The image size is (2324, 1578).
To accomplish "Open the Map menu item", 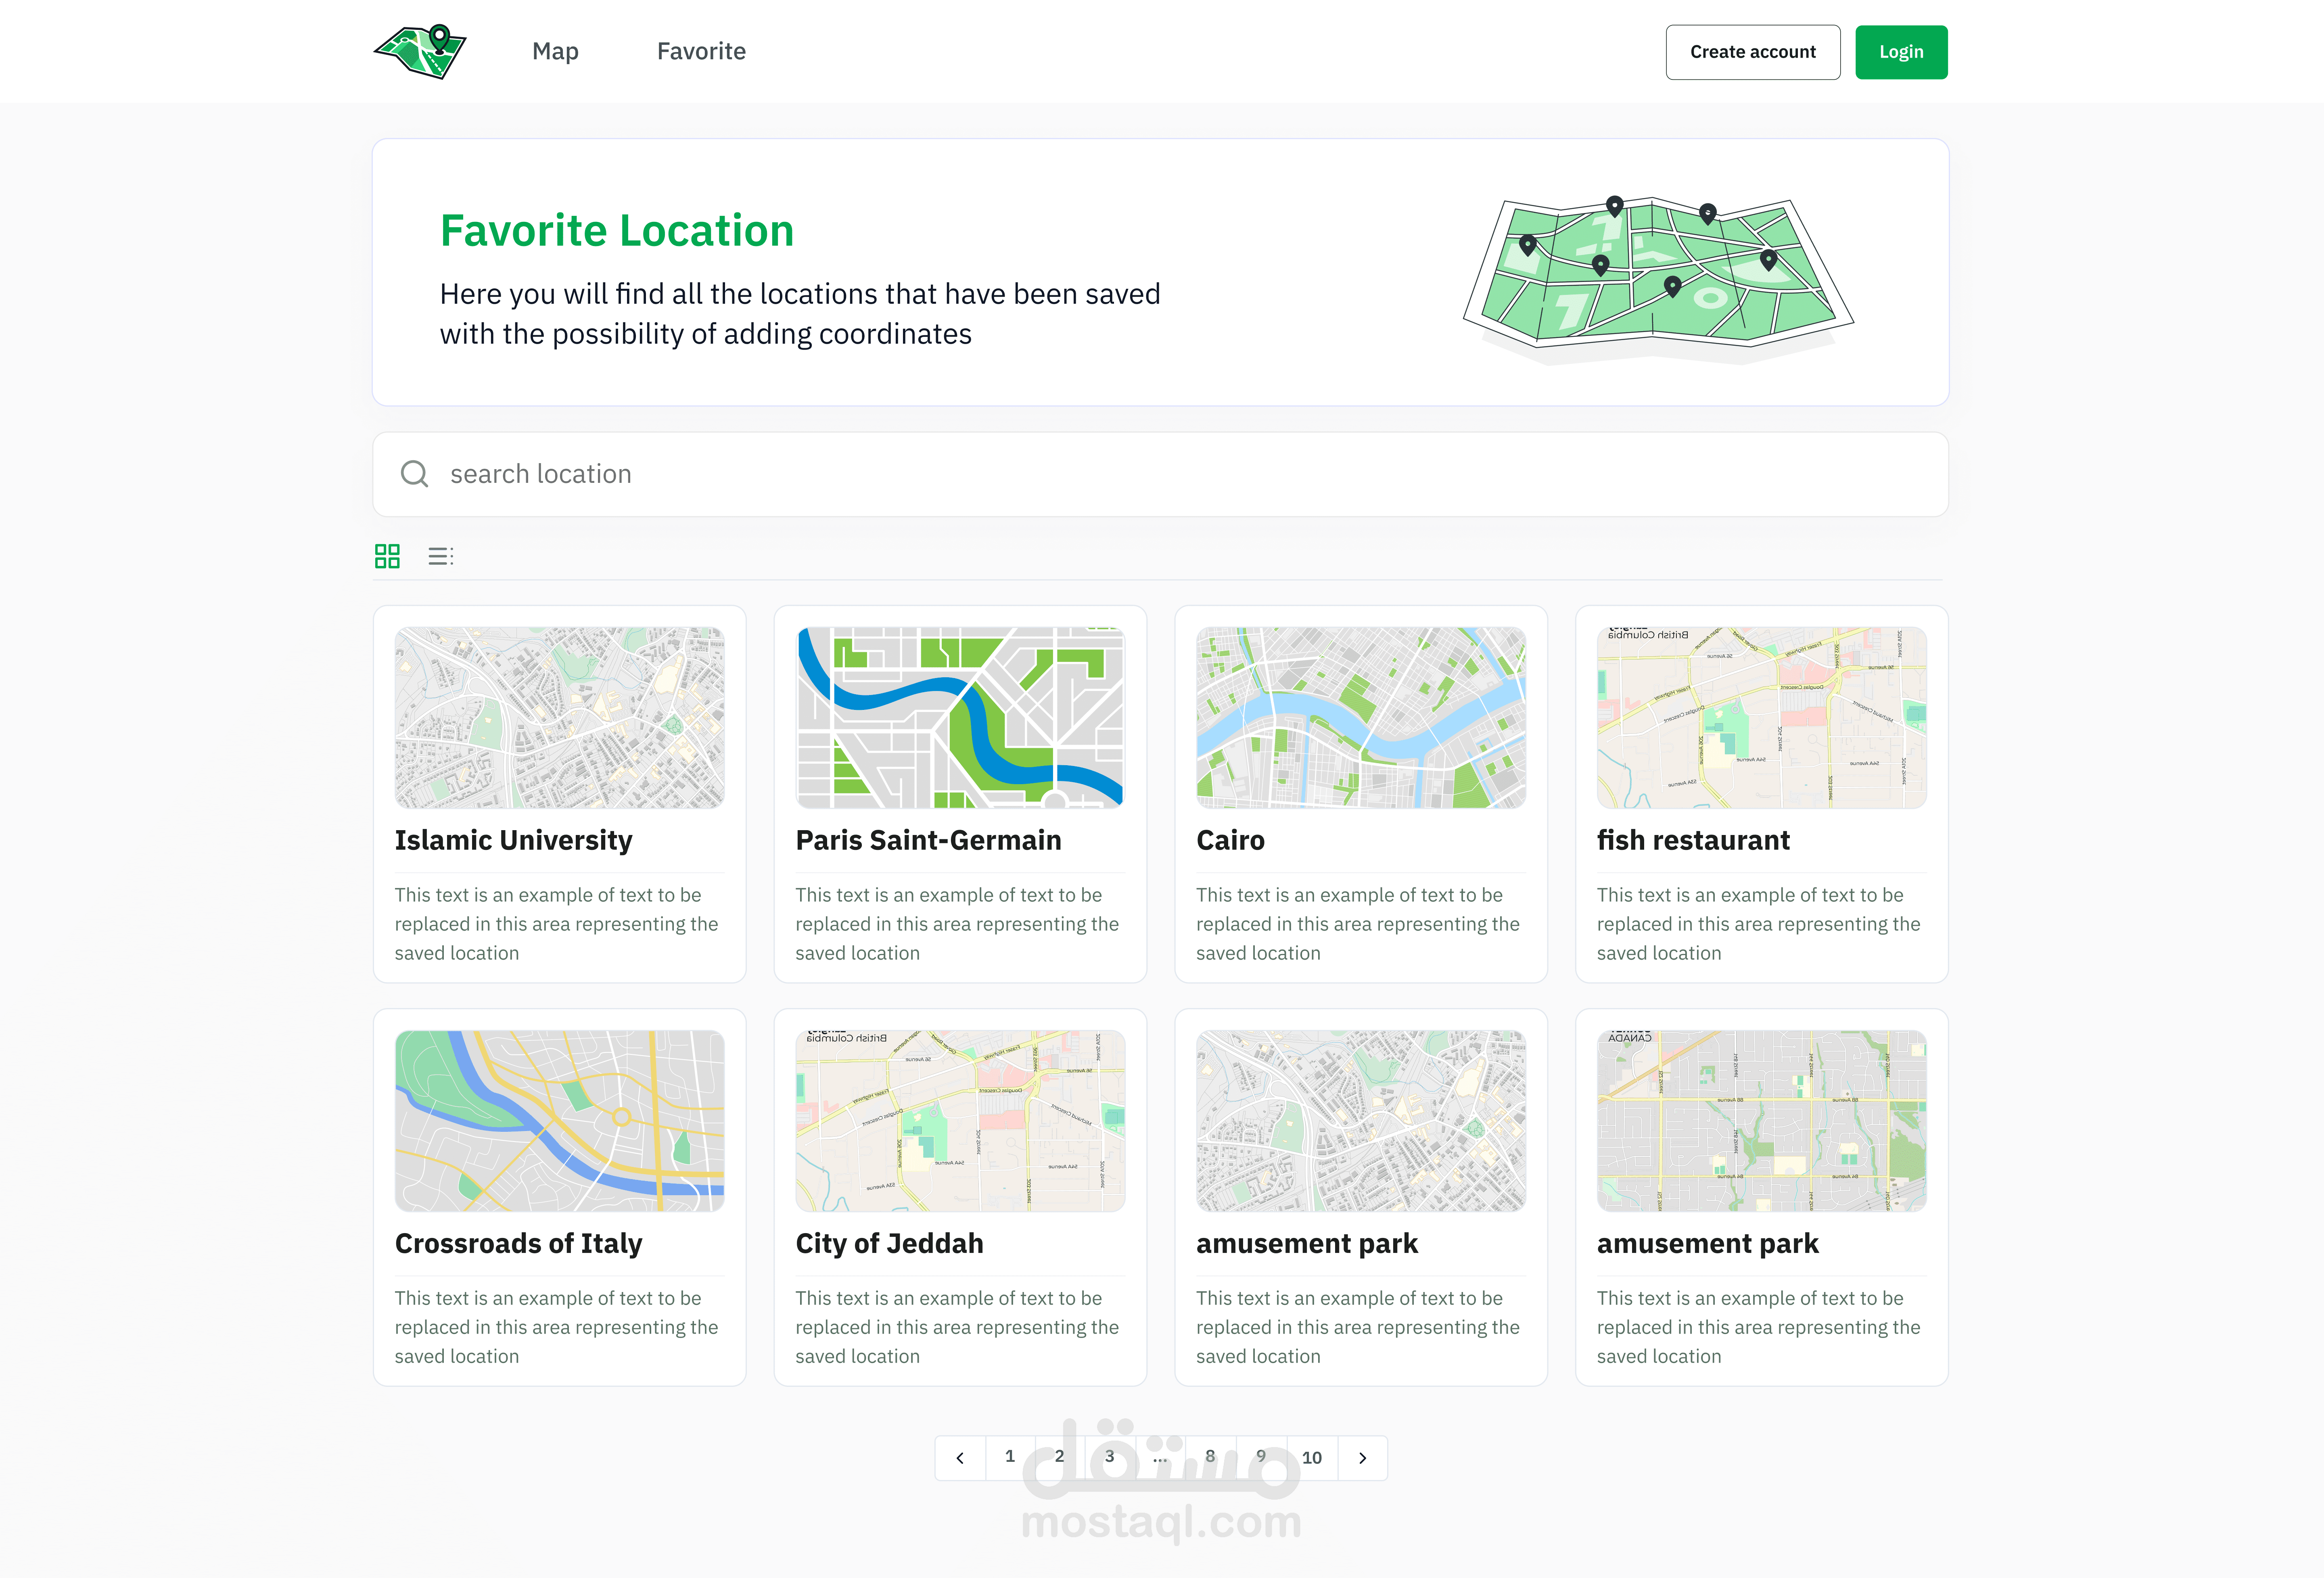I will pos(555,51).
